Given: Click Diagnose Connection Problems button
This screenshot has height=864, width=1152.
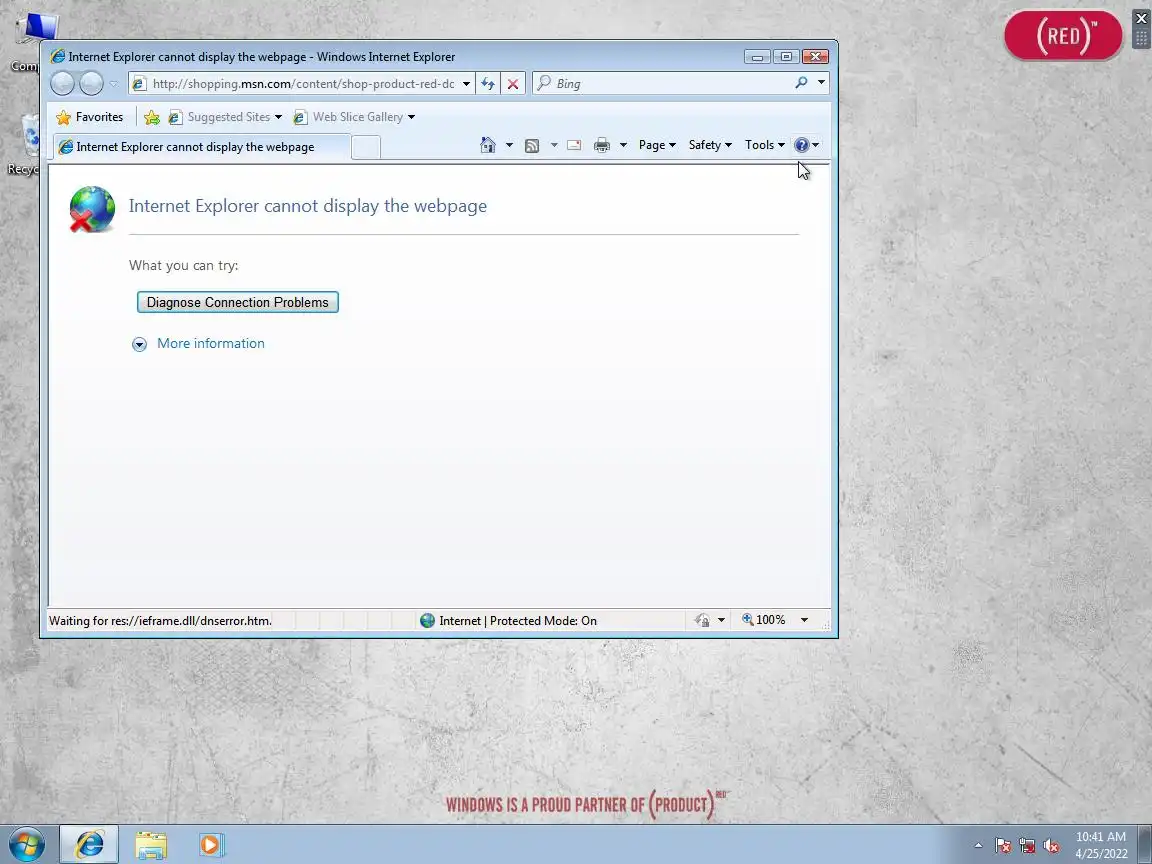Looking at the screenshot, I should 237,302.
